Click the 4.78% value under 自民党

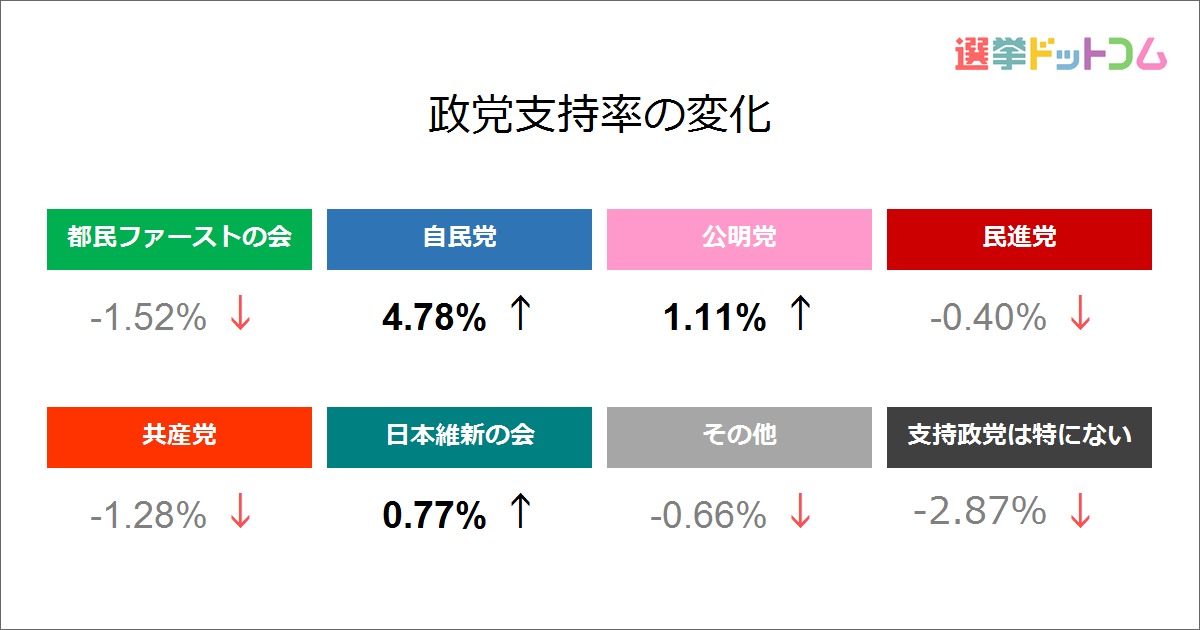(434, 319)
